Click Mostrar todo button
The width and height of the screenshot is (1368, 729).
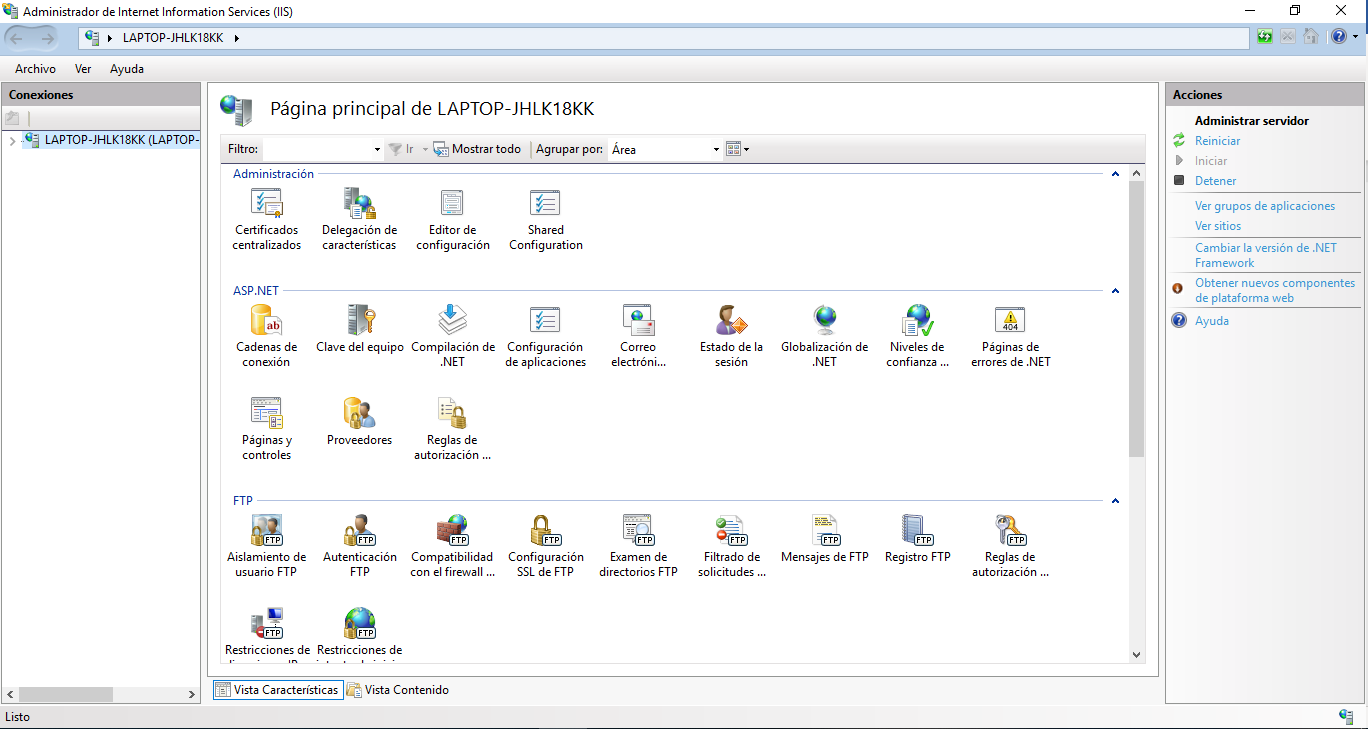click(x=477, y=149)
